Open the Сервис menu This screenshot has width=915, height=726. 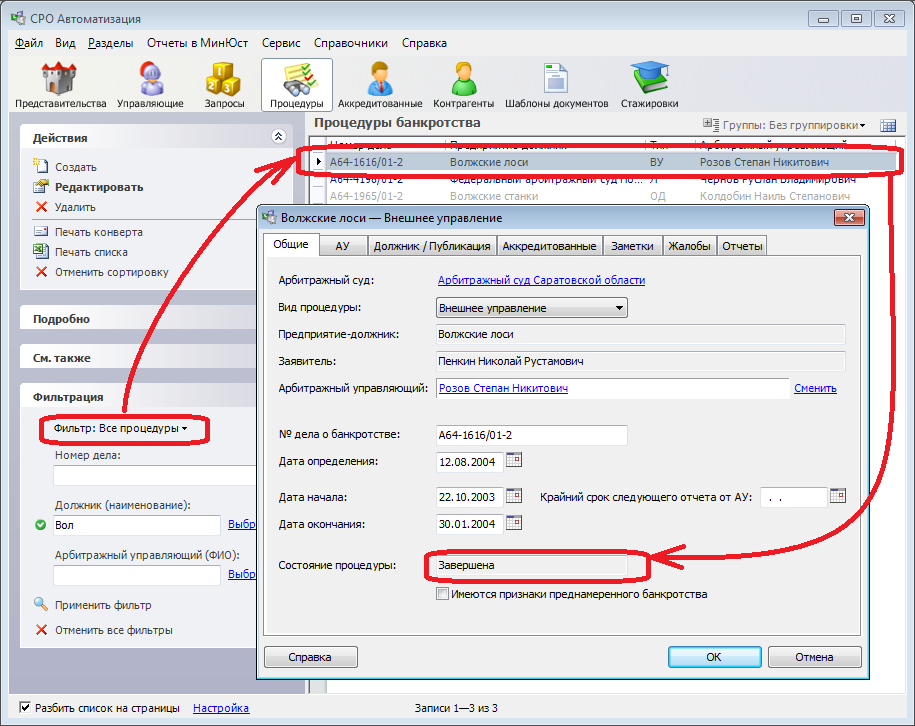tap(280, 43)
